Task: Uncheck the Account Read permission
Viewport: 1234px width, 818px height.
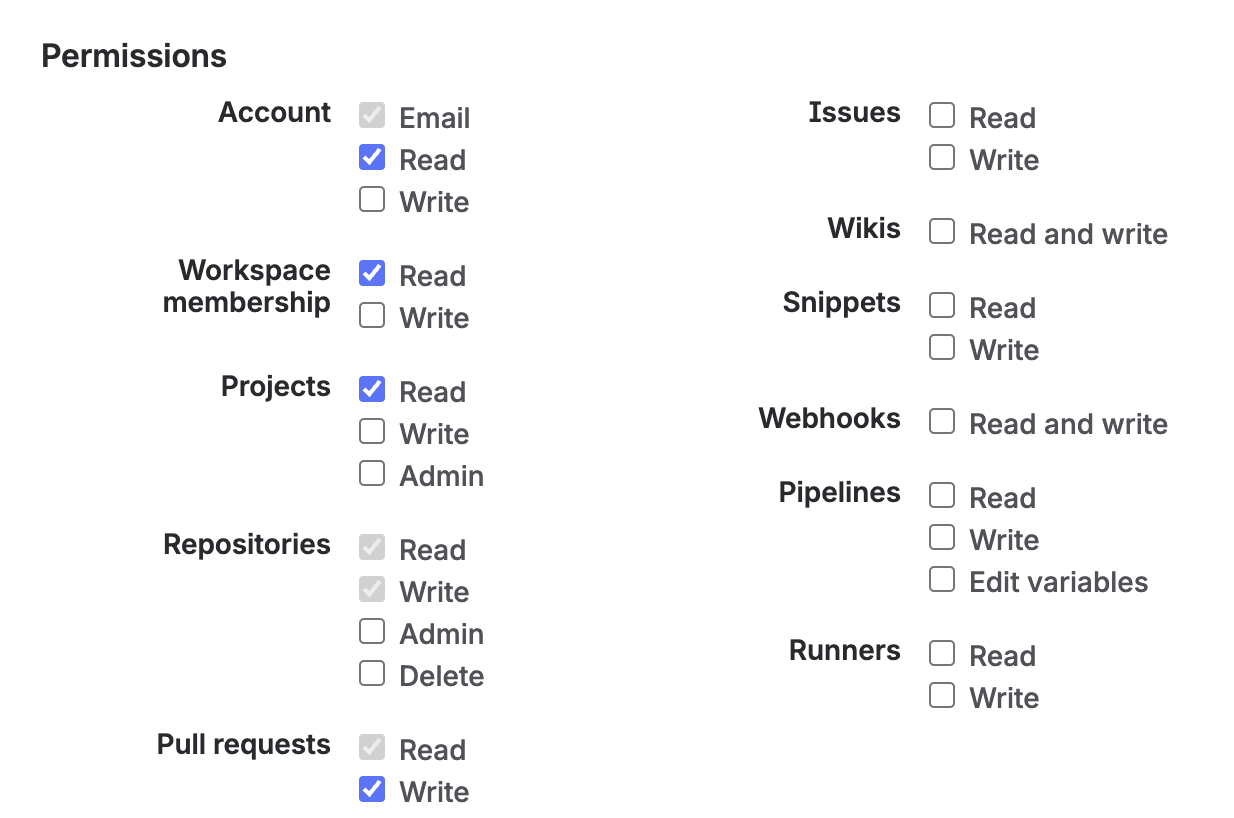Action: [x=372, y=158]
